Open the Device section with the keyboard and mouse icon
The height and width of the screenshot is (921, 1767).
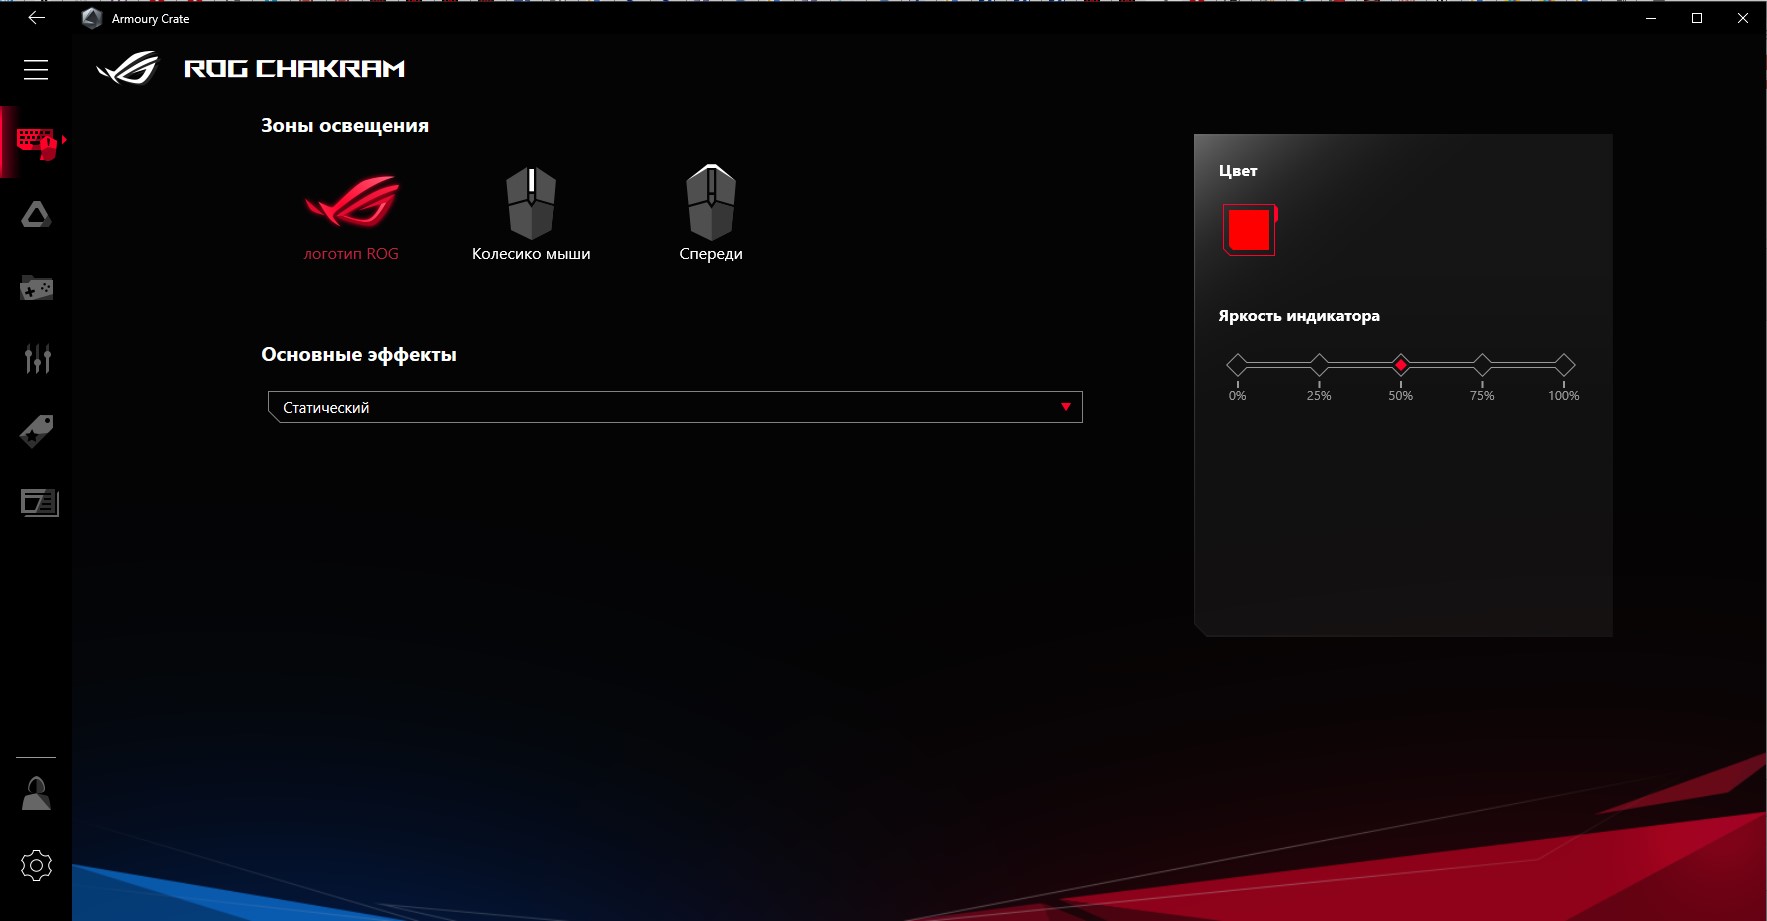[36, 142]
